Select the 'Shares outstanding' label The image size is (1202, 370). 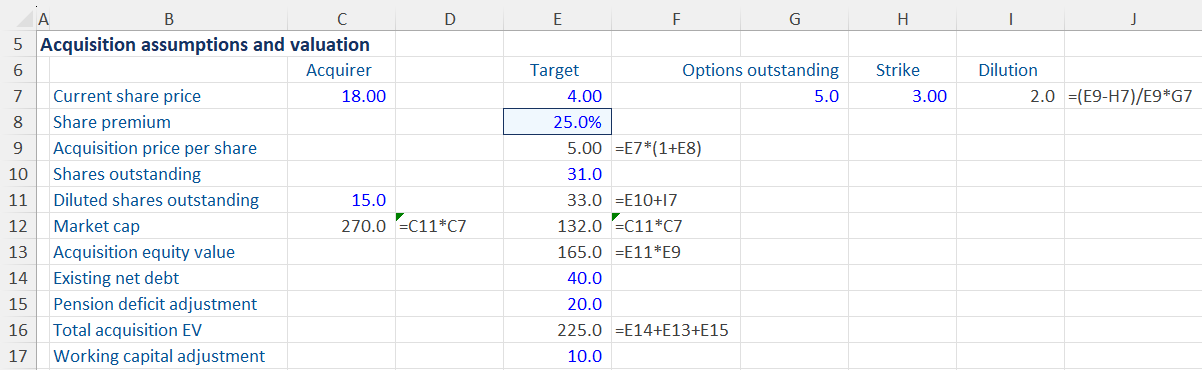point(127,174)
